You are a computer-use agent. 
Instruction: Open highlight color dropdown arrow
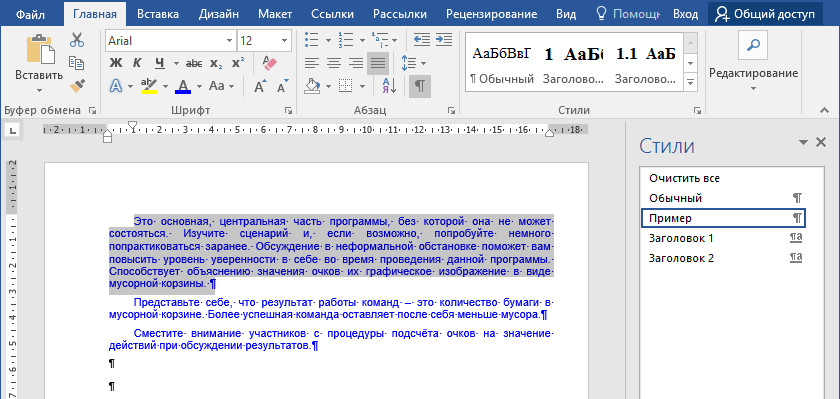(x=165, y=86)
